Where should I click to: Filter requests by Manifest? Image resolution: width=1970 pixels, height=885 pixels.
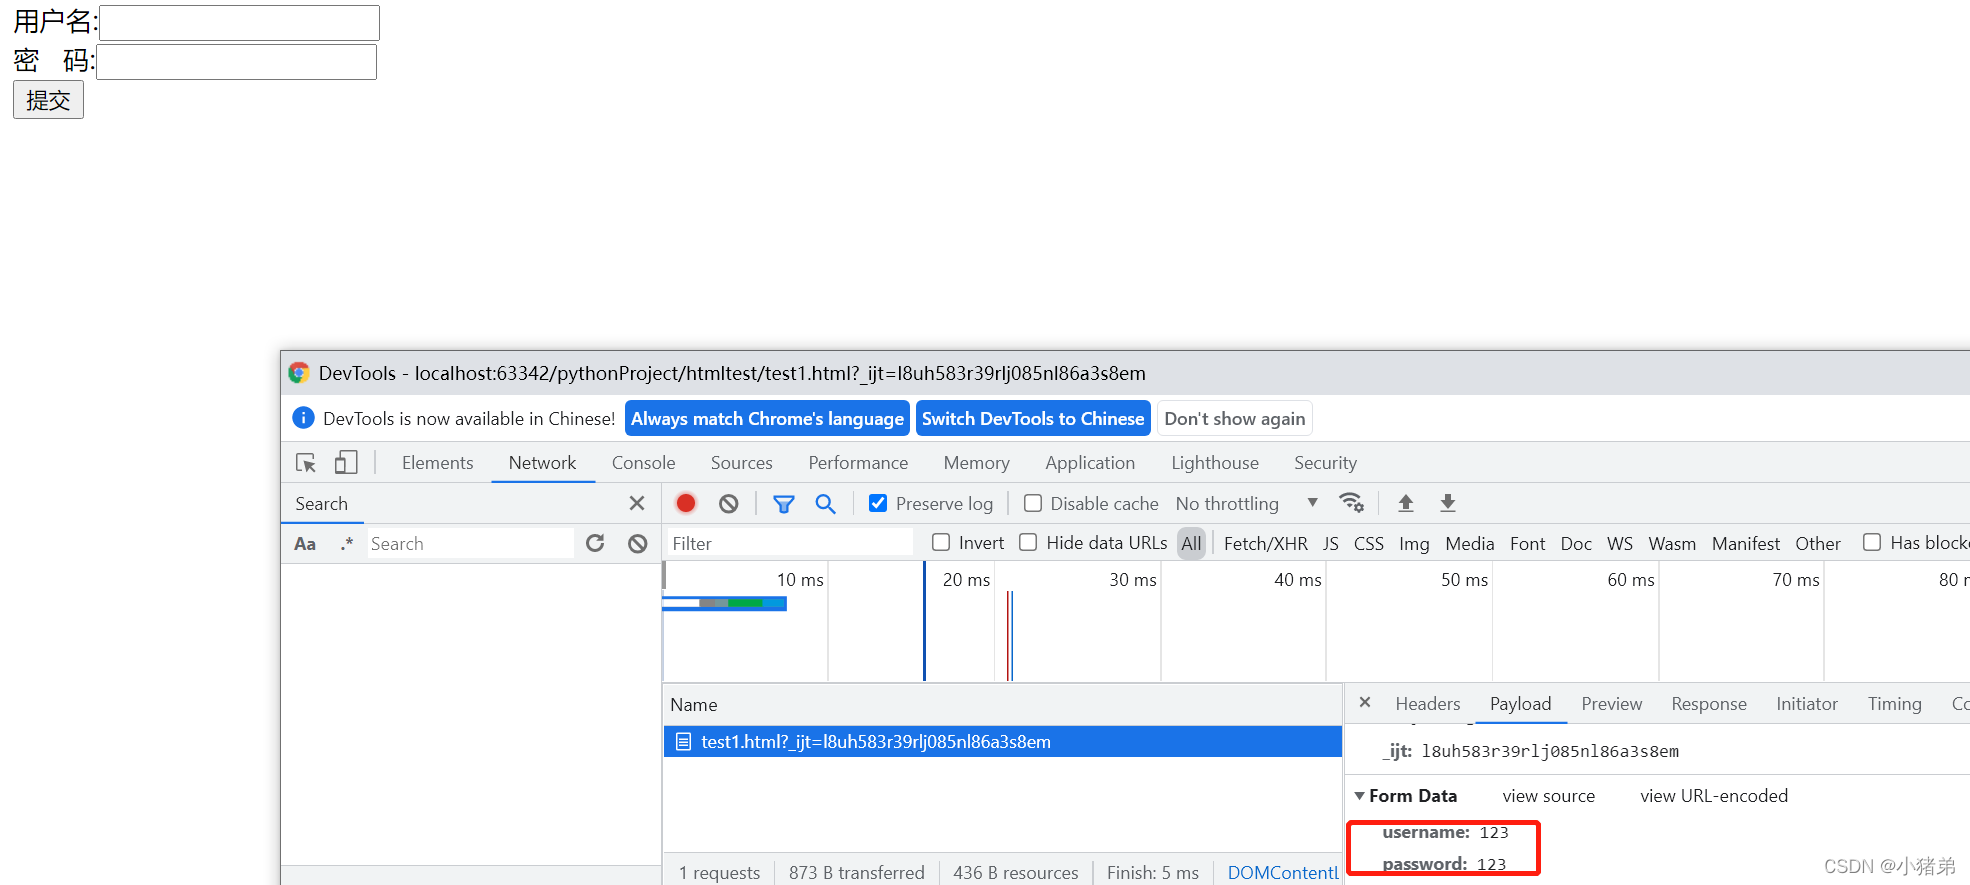(x=1746, y=543)
